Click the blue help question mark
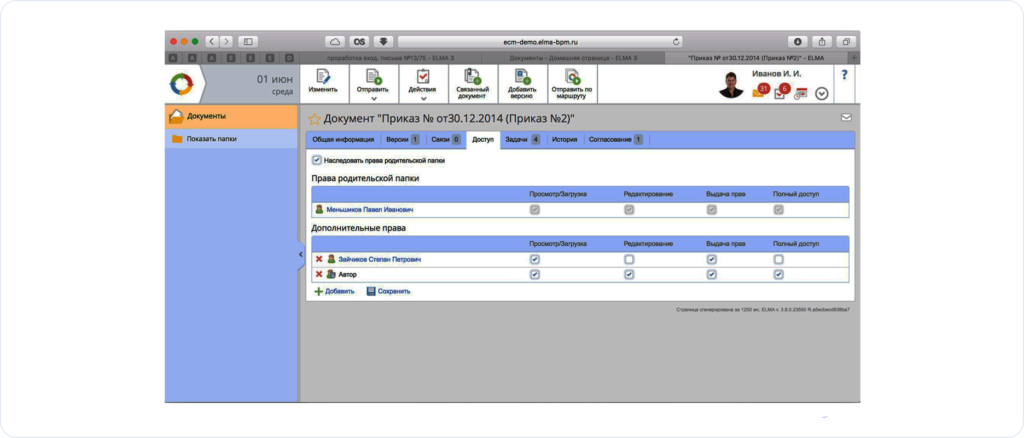 pos(845,75)
